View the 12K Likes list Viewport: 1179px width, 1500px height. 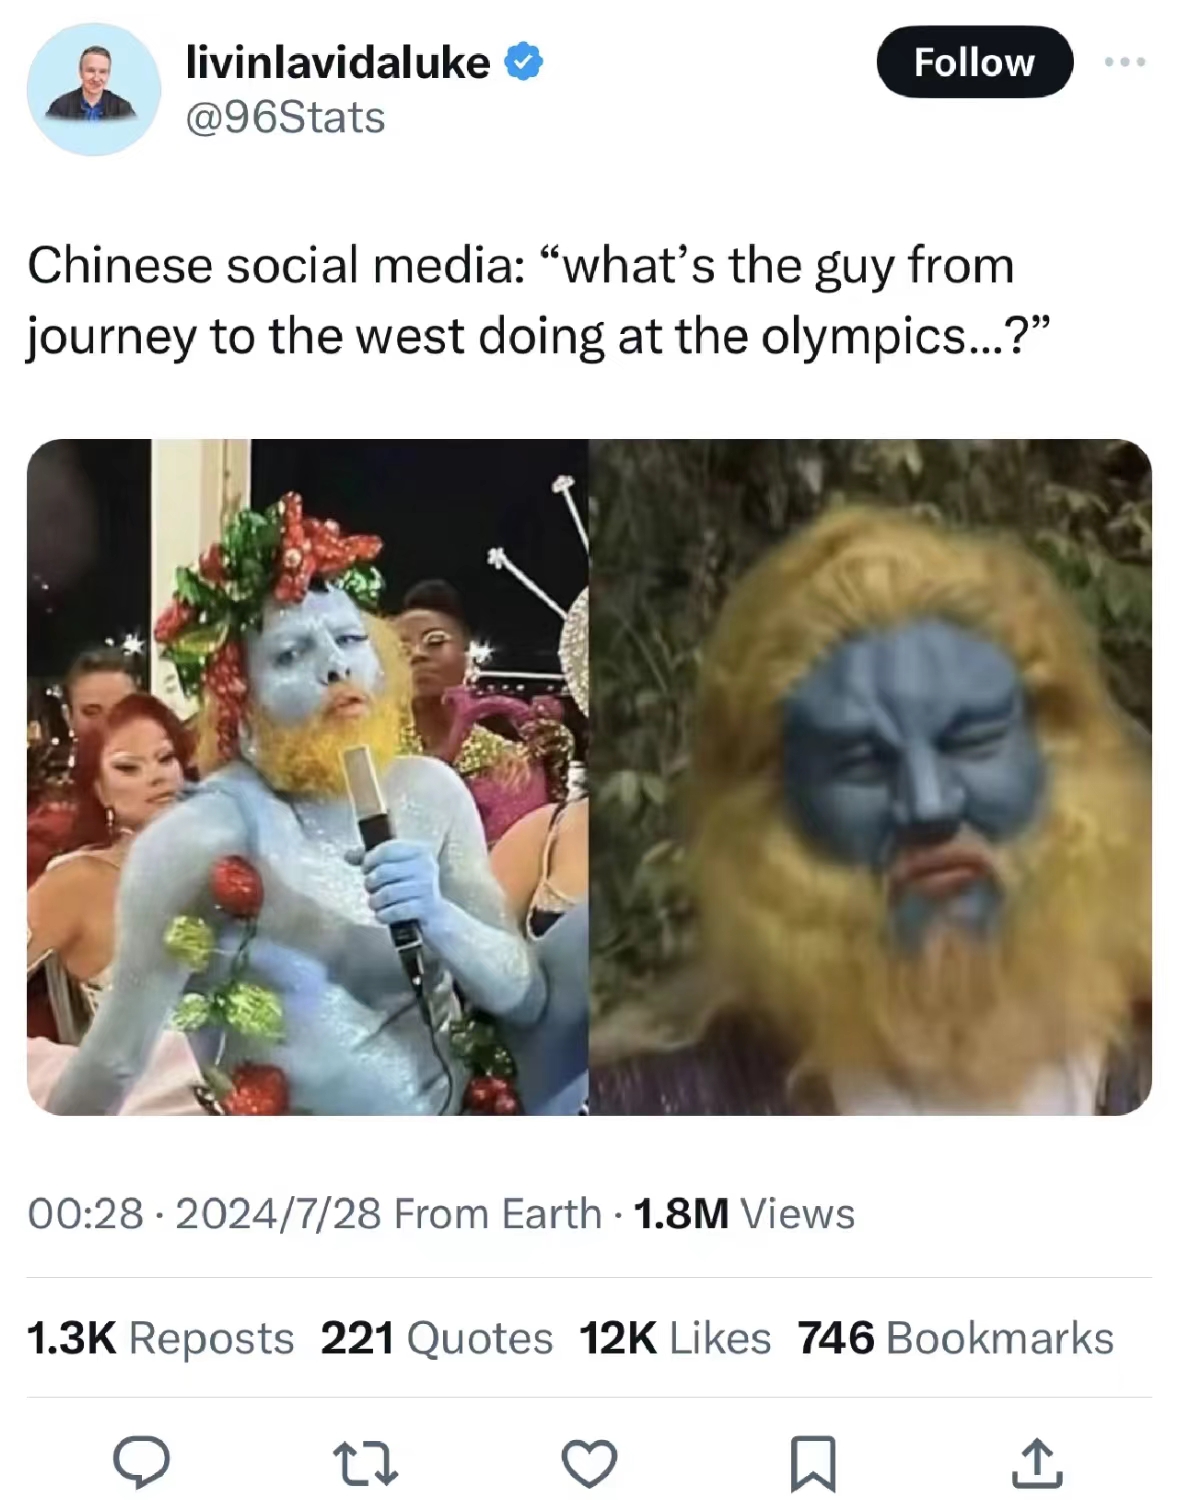[675, 1338]
